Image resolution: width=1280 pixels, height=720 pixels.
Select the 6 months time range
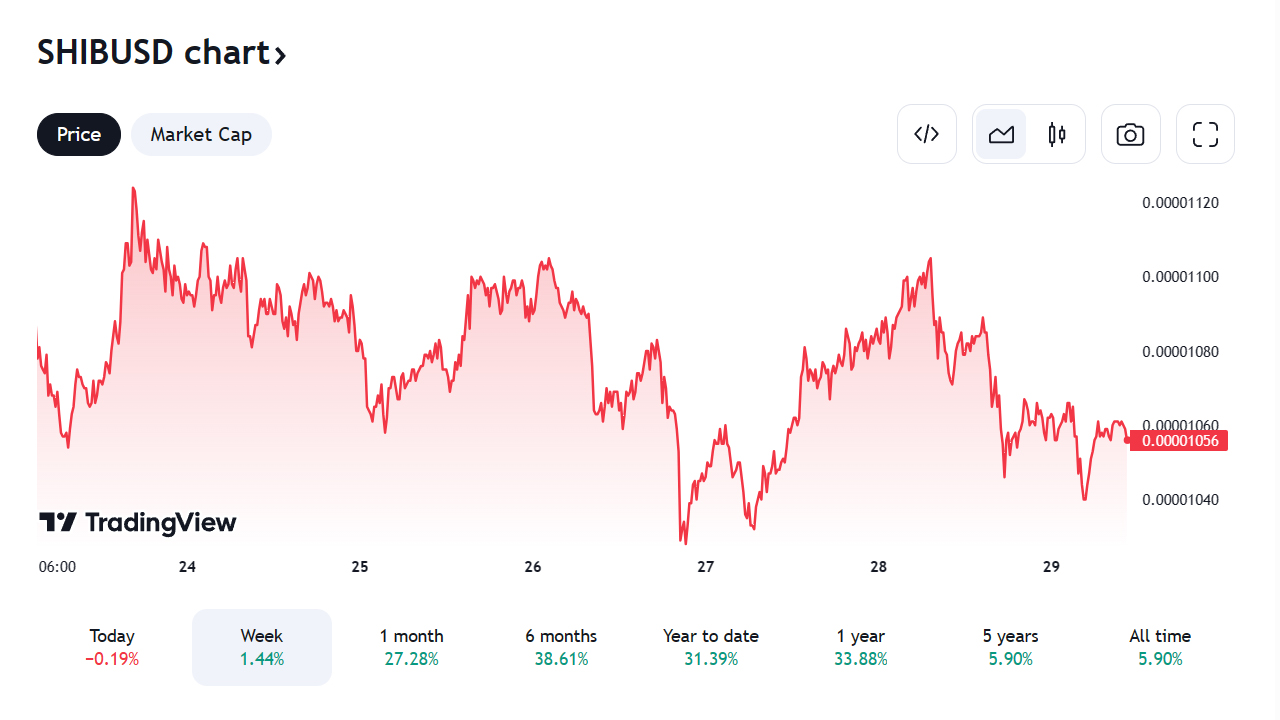(561, 647)
